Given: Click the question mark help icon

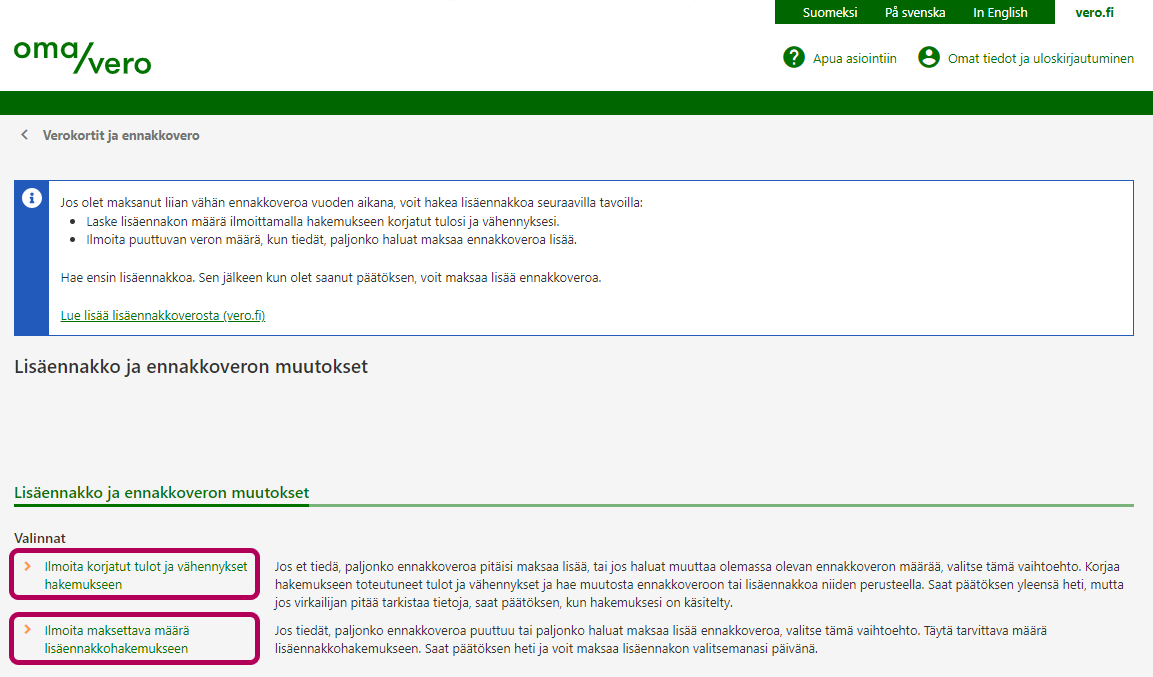Looking at the screenshot, I should click(x=794, y=58).
